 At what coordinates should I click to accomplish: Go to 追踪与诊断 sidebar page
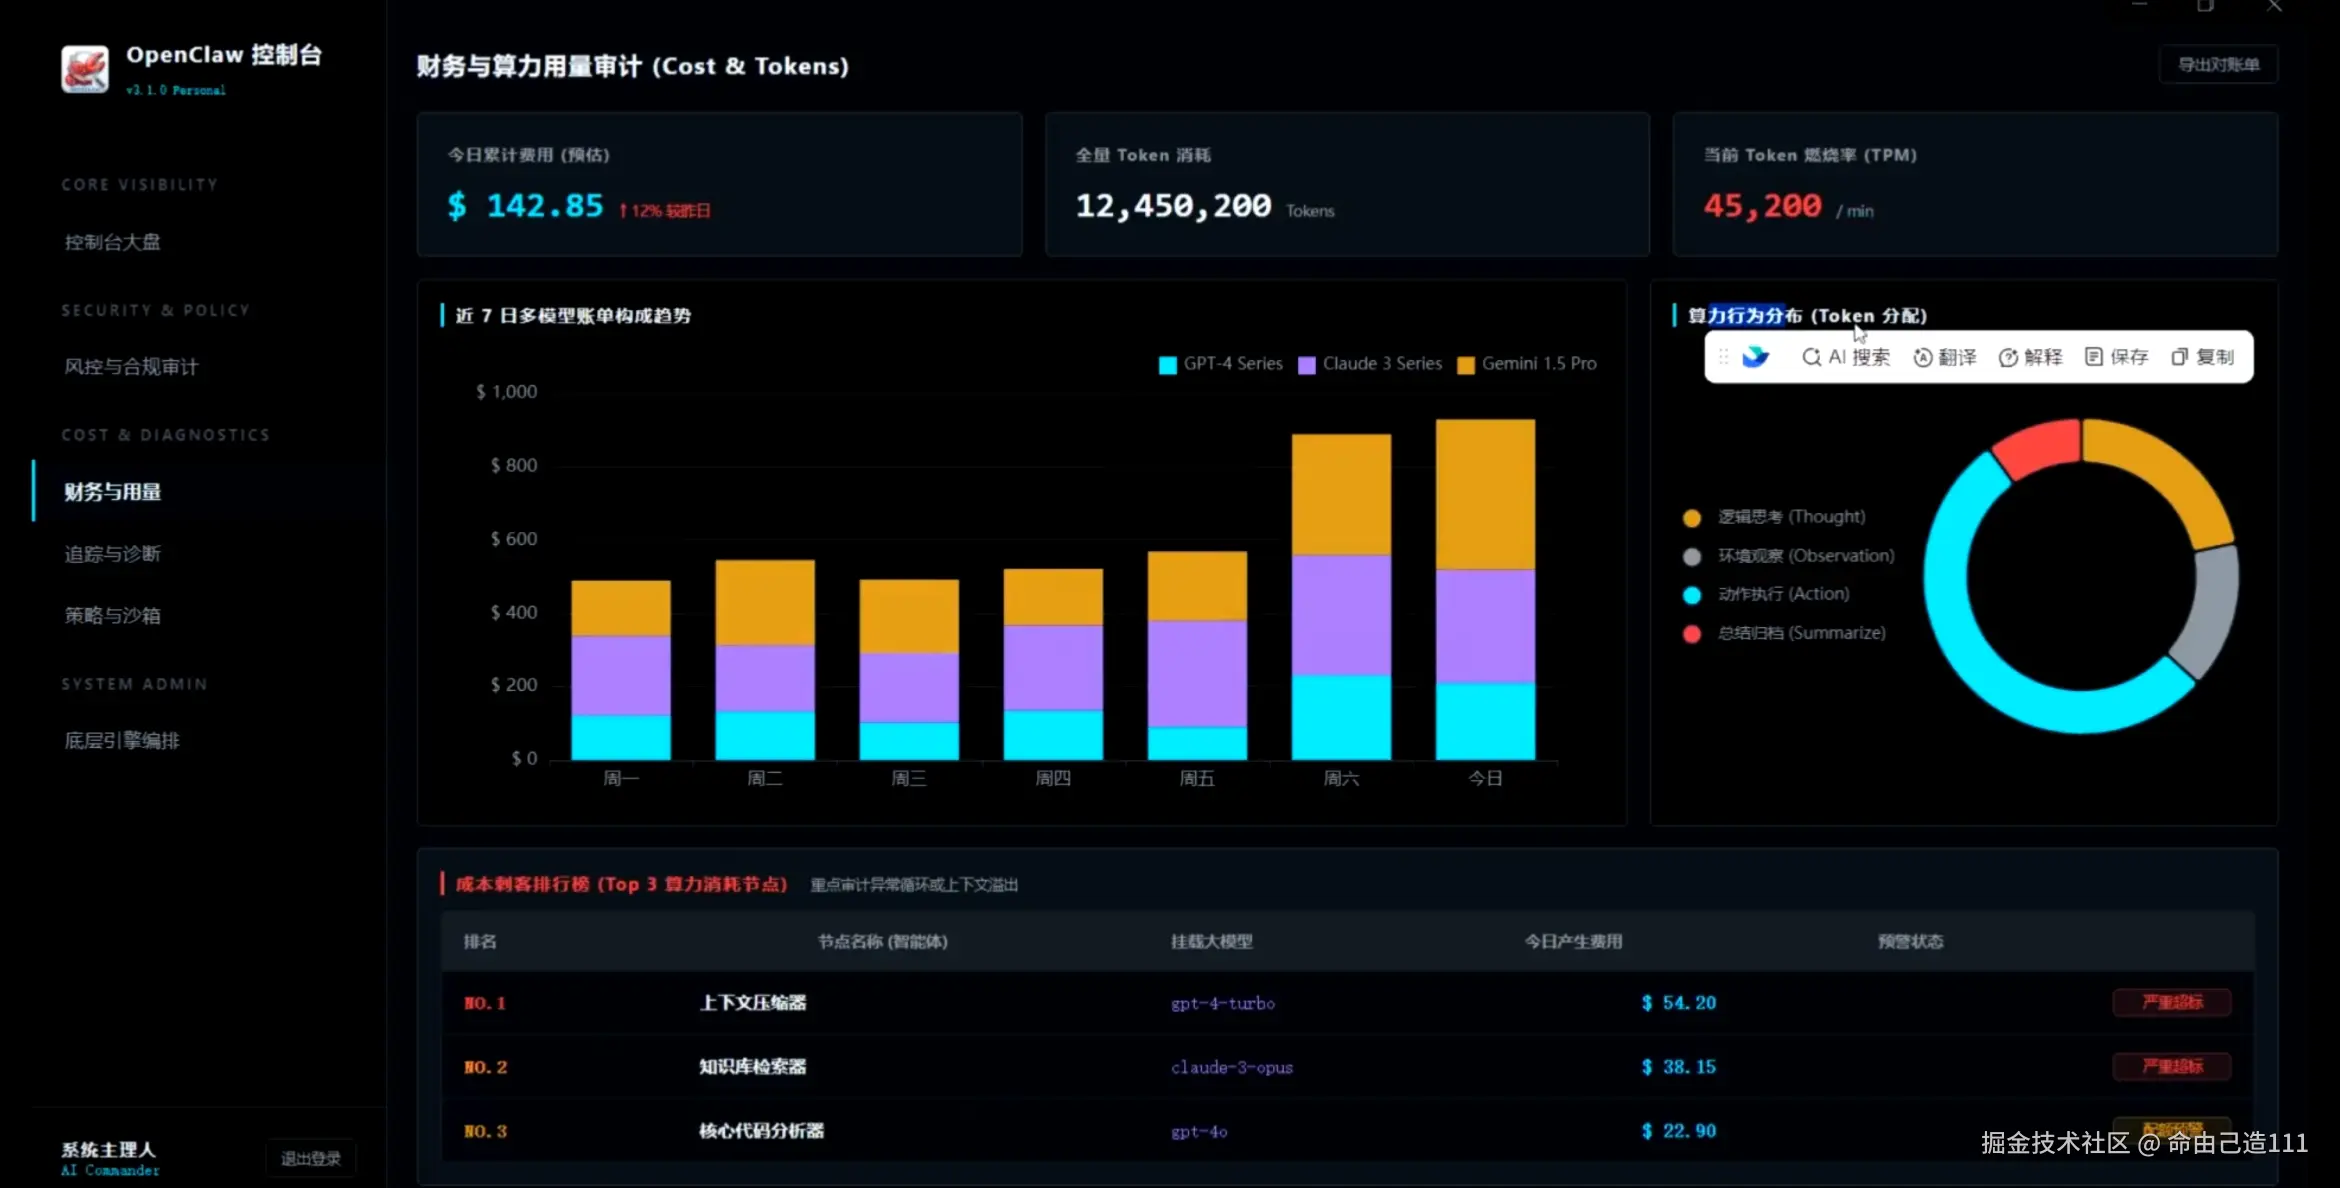click(112, 554)
